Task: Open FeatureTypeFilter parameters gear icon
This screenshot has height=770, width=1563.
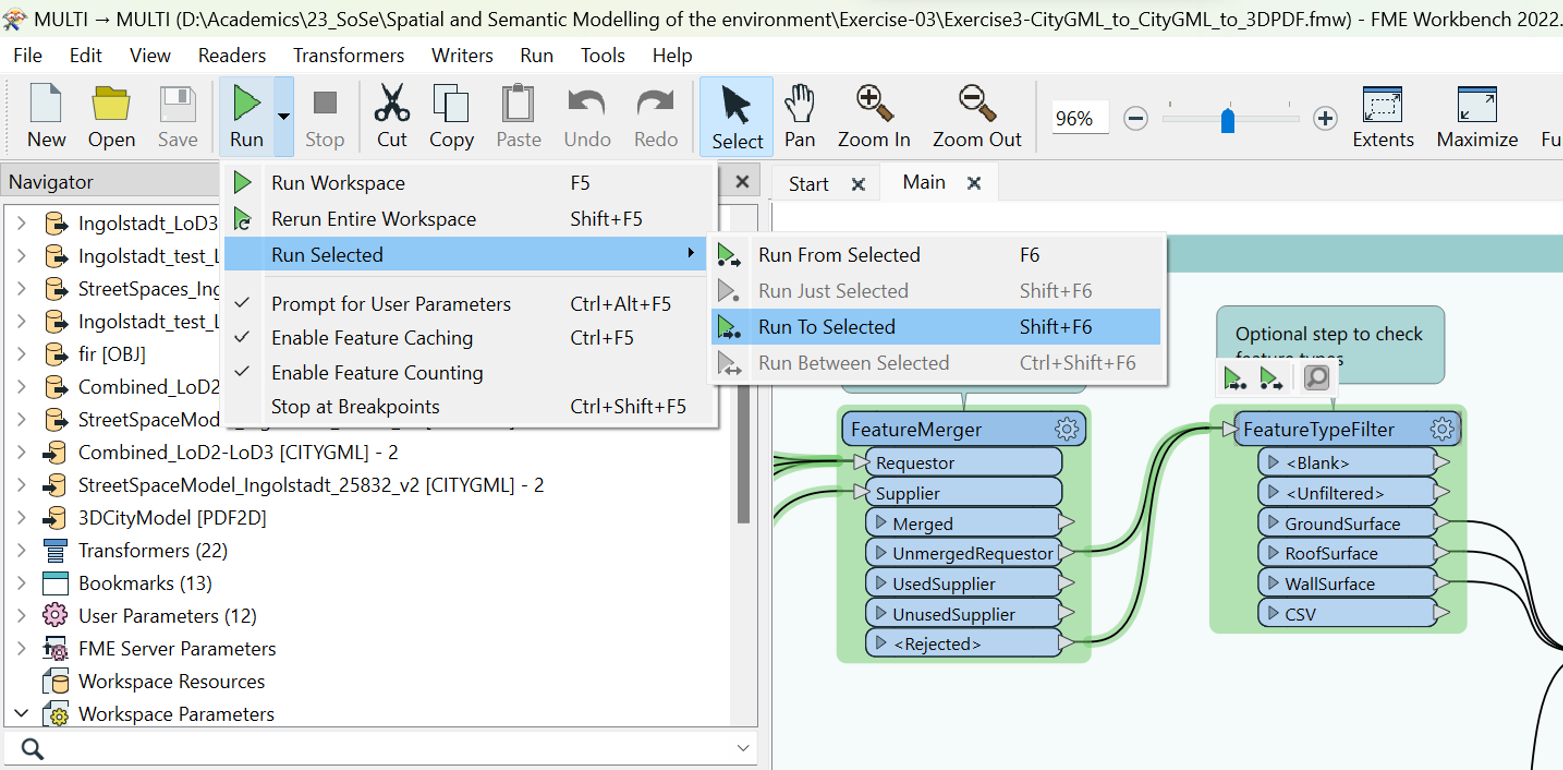Action: point(1441,430)
